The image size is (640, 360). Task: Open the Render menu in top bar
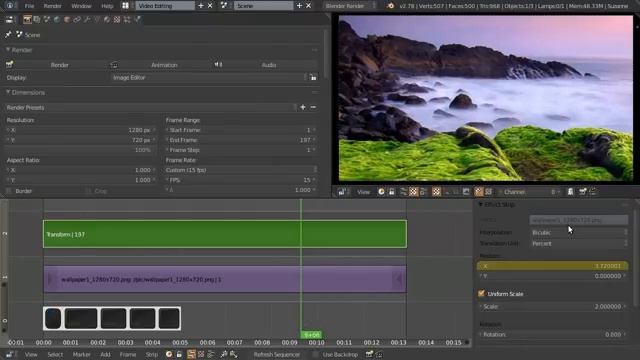point(52,6)
